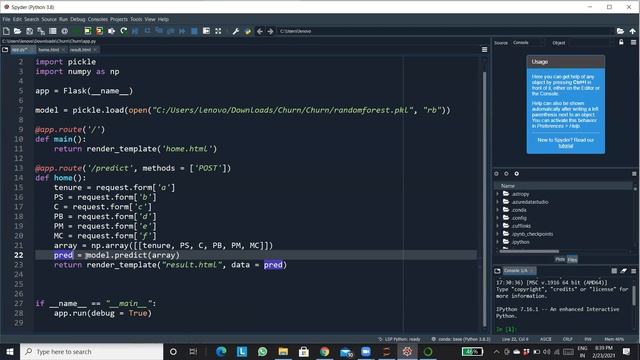640x360 pixels.
Task: Open the Run menu
Action: pyautogui.click(x=63, y=19)
